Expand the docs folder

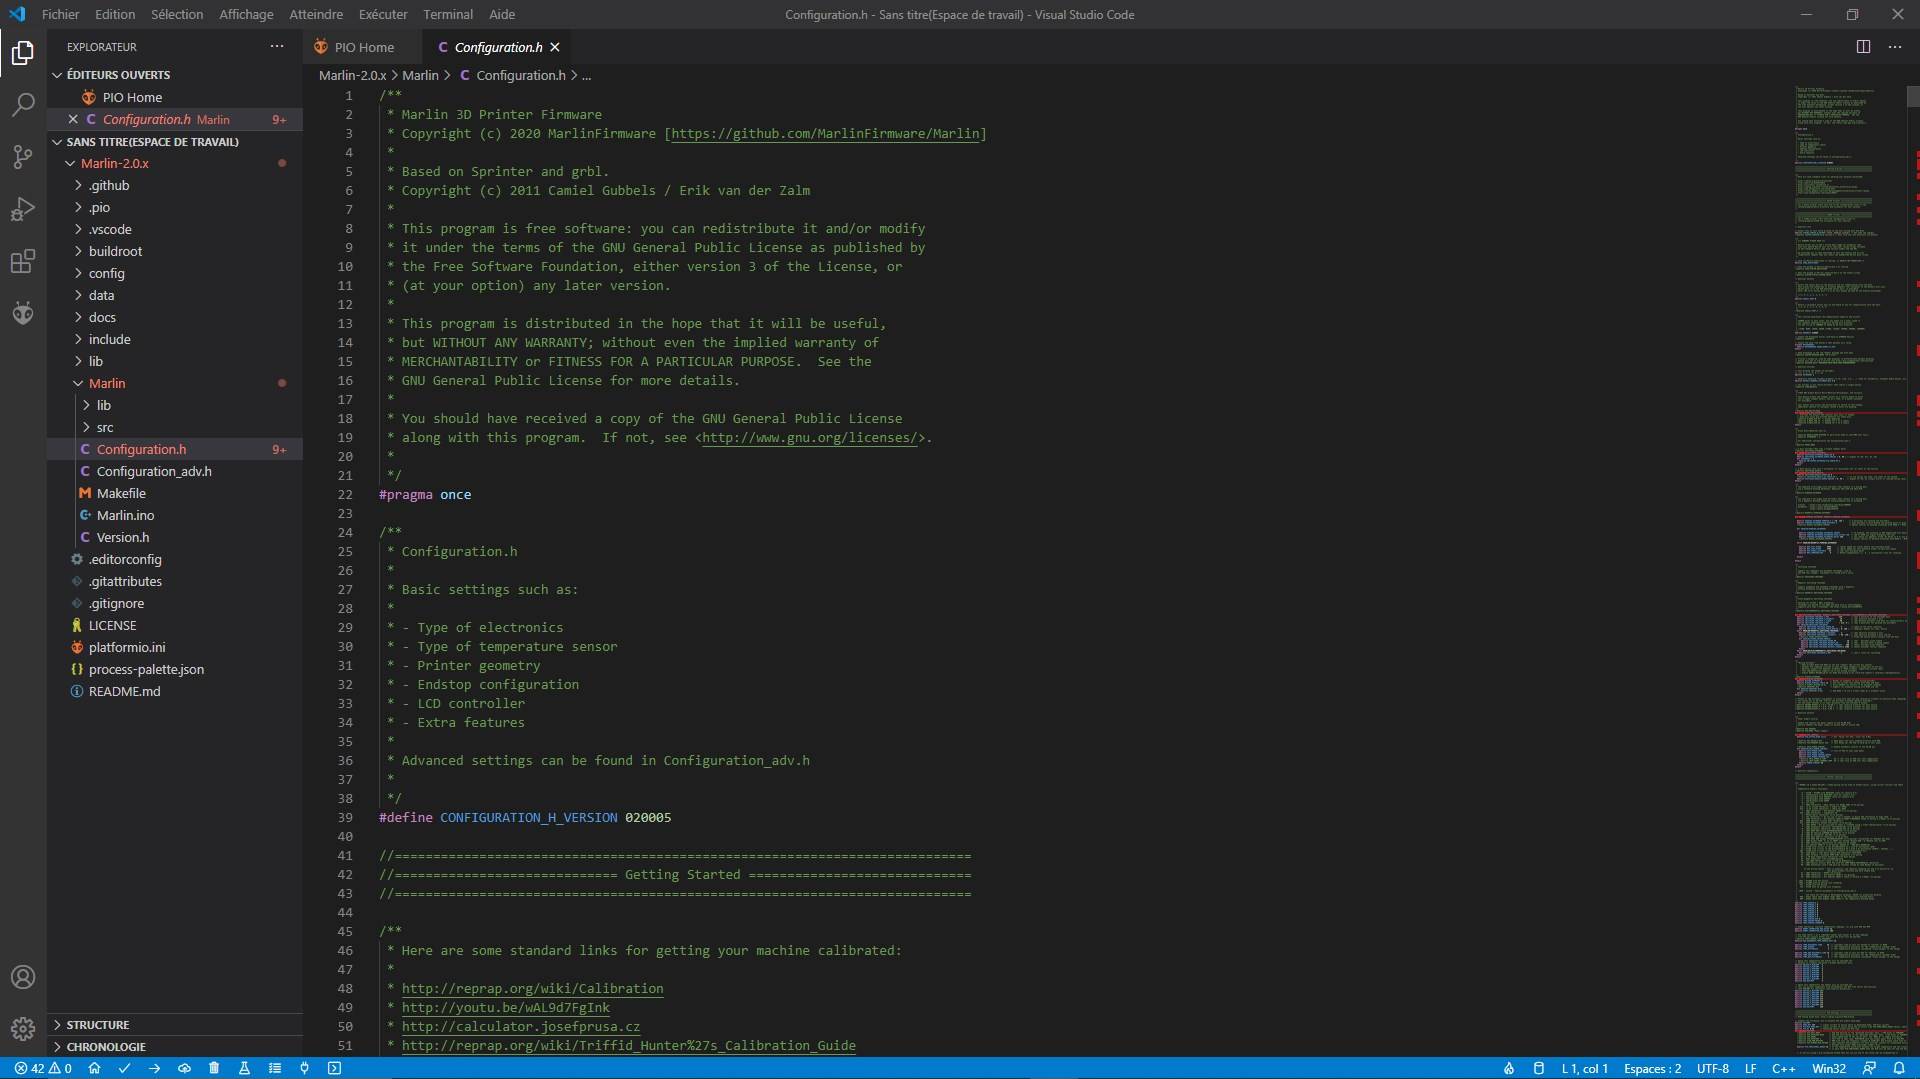tap(102, 317)
